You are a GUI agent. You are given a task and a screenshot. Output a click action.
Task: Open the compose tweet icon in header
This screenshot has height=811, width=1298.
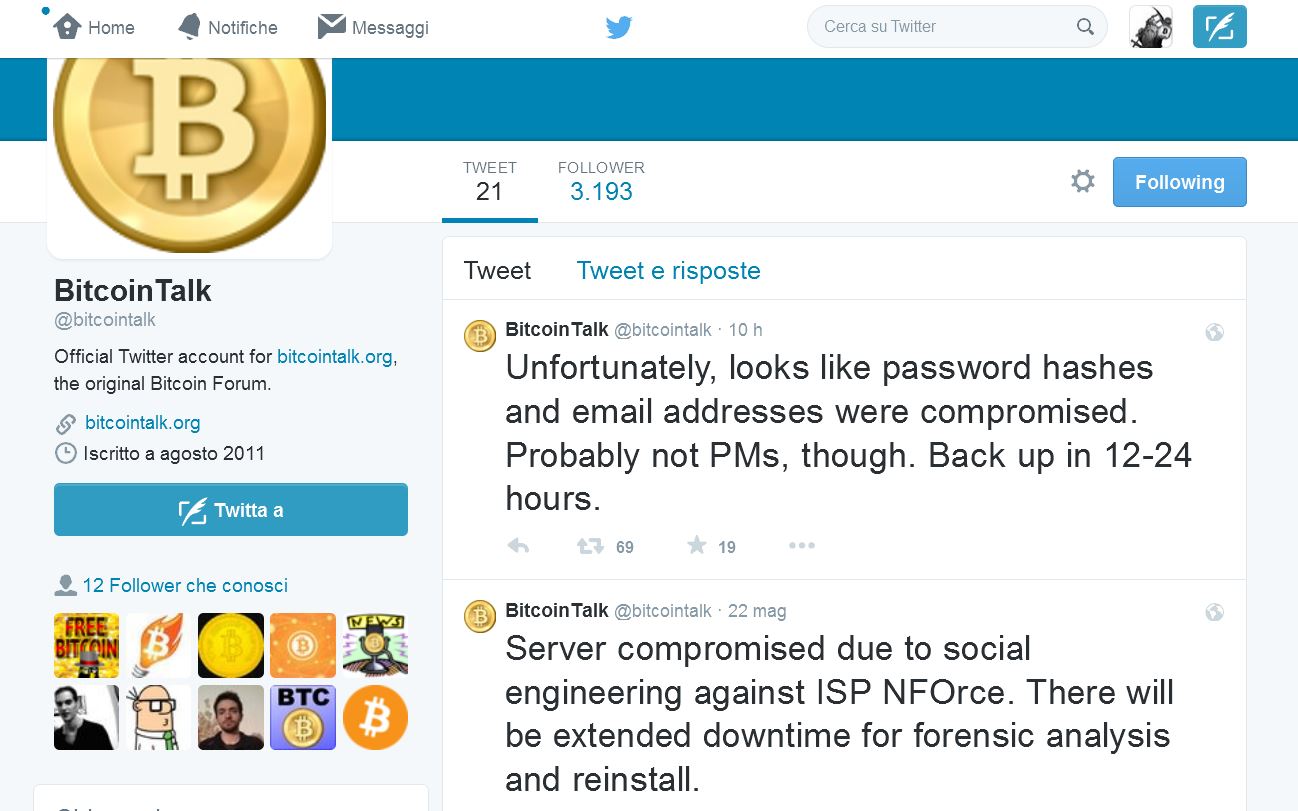[x=1219, y=27]
